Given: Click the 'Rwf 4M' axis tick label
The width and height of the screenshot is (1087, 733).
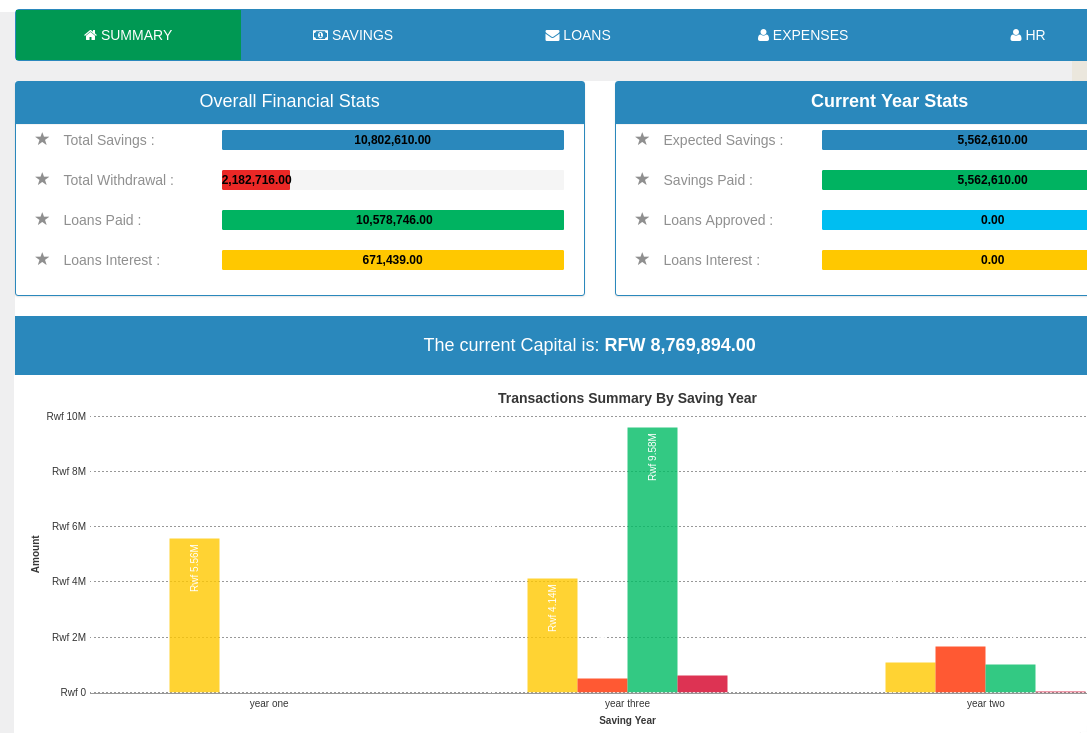Looking at the screenshot, I should click(x=69, y=581).
